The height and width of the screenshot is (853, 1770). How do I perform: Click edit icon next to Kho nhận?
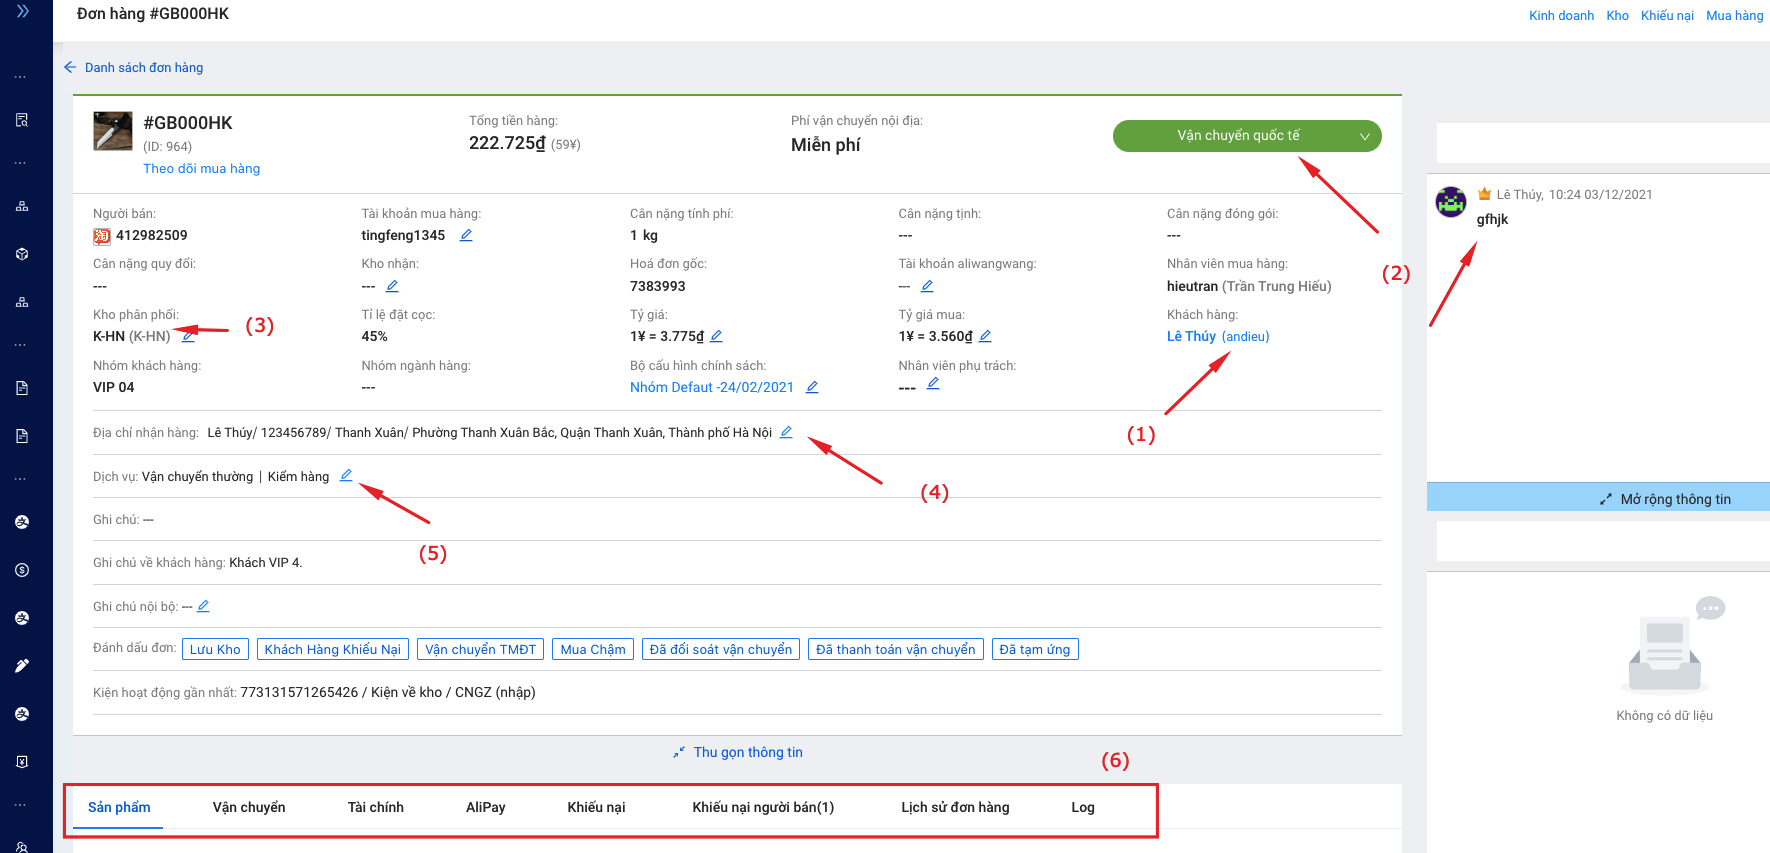pyautogui.click(x=392, y=286)
